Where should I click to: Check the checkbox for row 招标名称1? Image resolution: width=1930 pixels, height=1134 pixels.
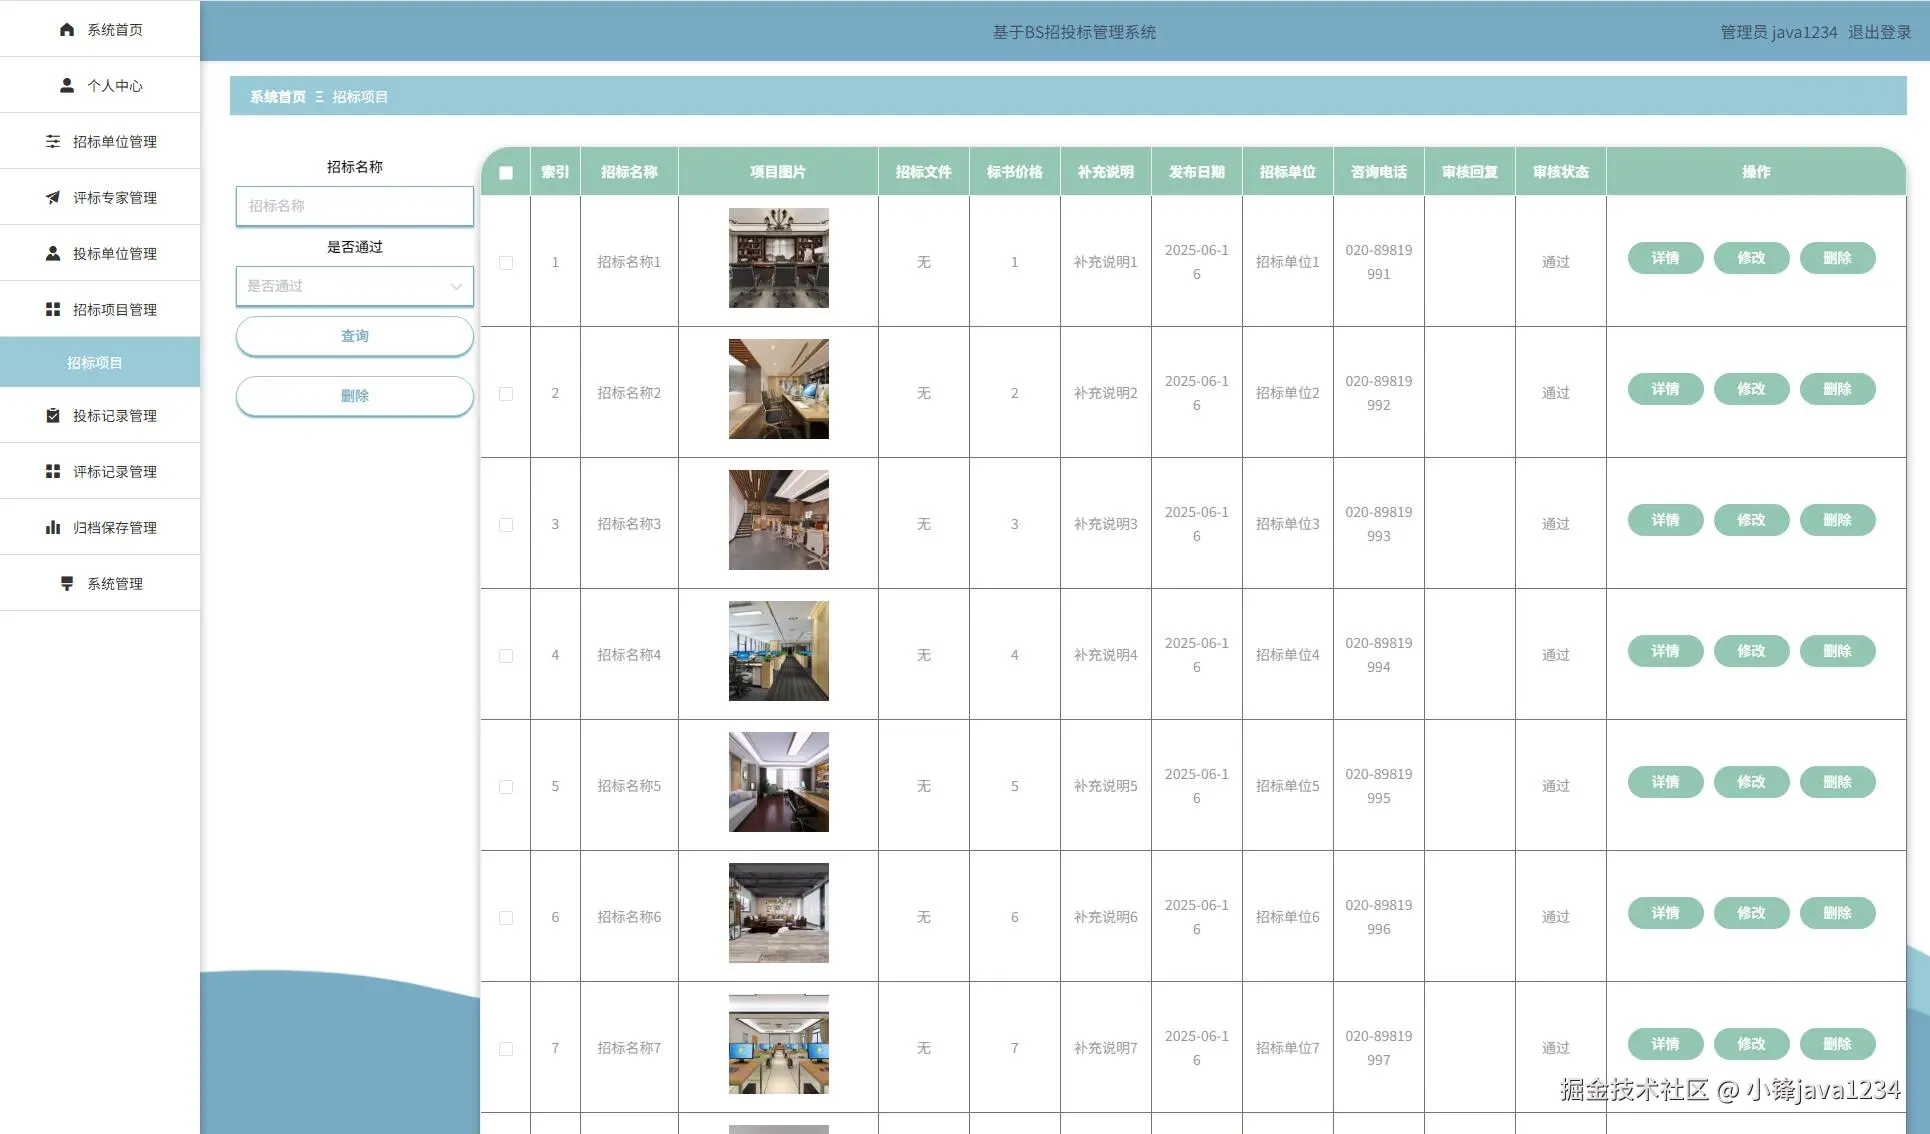[506, 262]
